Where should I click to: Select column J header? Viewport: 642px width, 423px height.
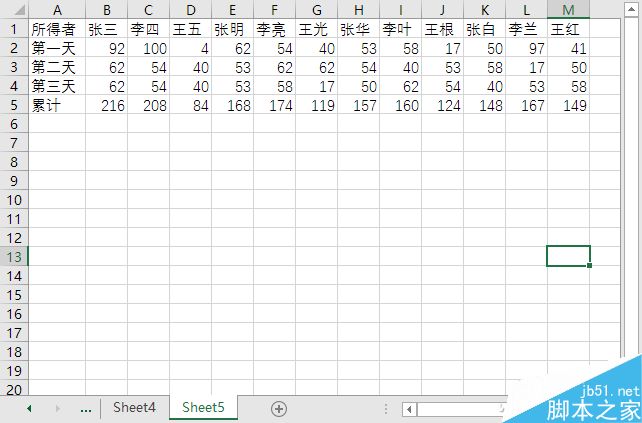(x=442, y=9)
